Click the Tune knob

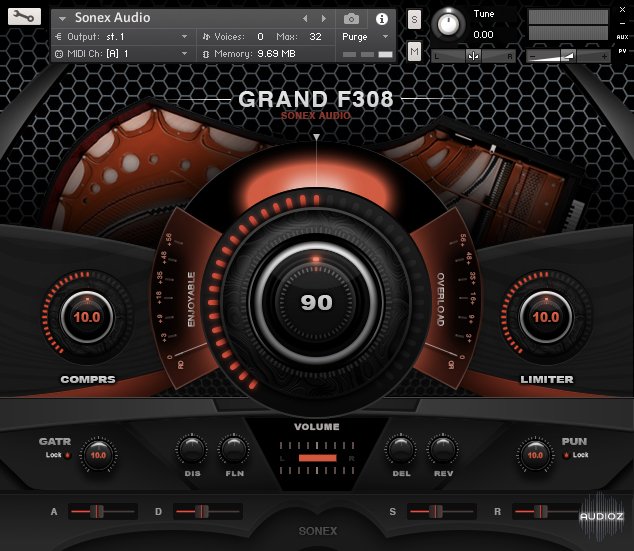pyautogui.click(x=448, y=23)
